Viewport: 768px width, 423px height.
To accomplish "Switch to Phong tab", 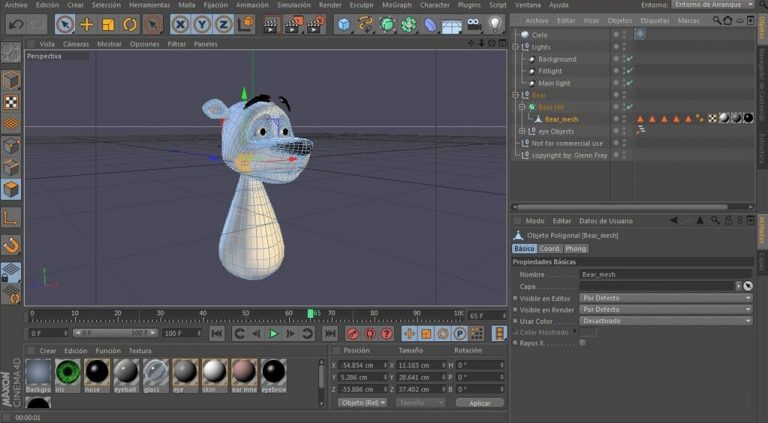I will pyautogui.click(x=576, y=249).
